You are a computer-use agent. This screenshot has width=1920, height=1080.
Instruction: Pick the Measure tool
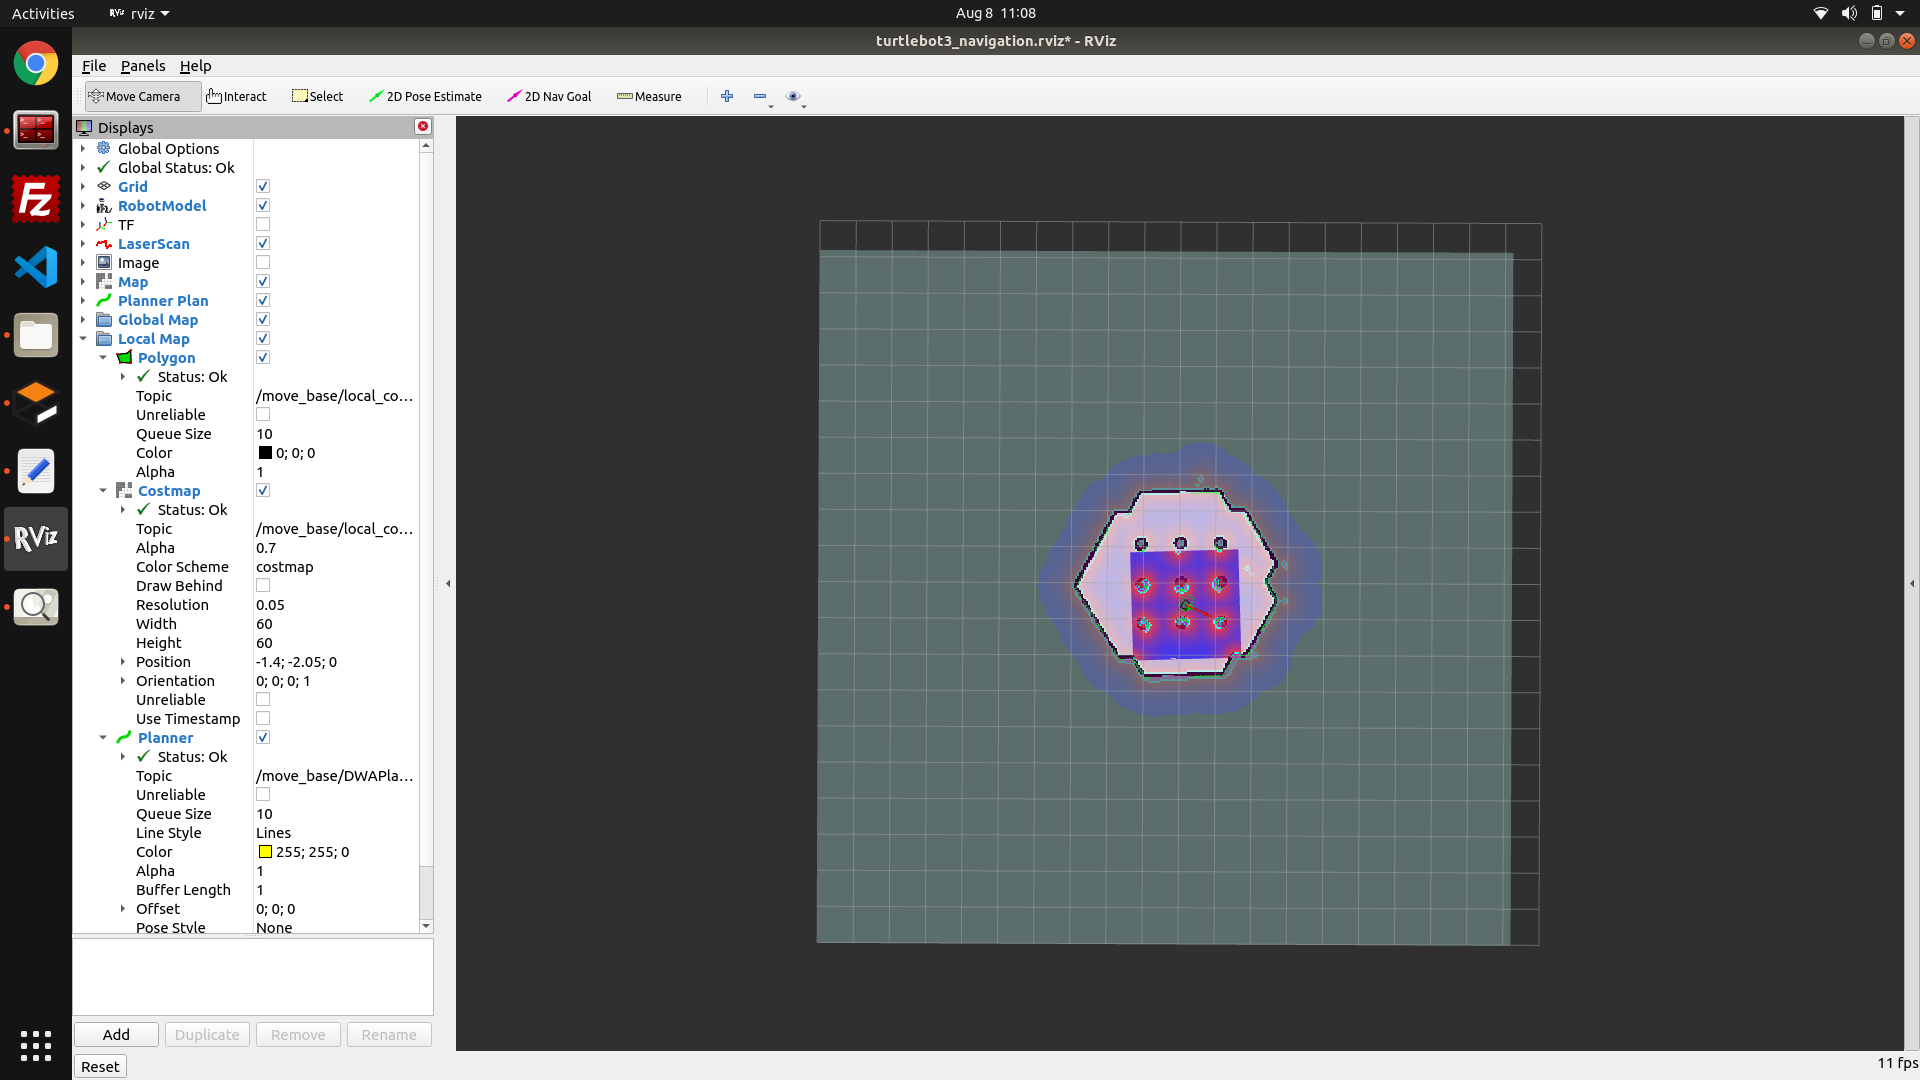(x=649, y=96)
